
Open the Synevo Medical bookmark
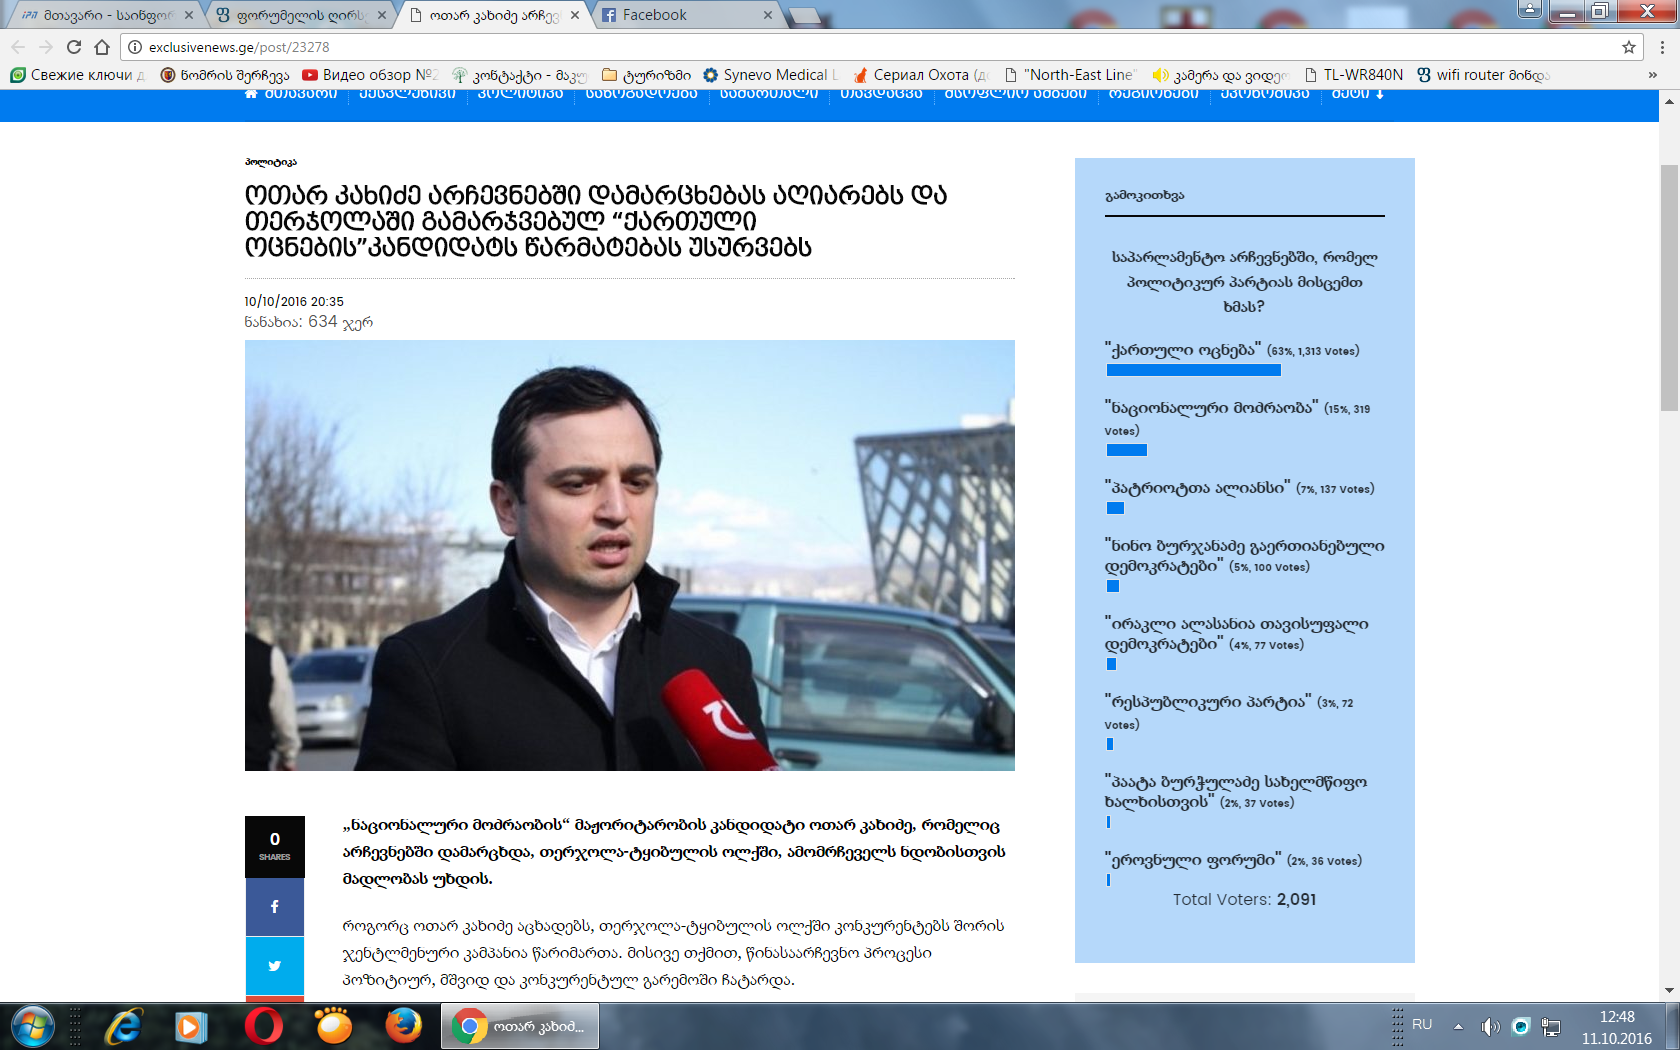pos(770,75)
